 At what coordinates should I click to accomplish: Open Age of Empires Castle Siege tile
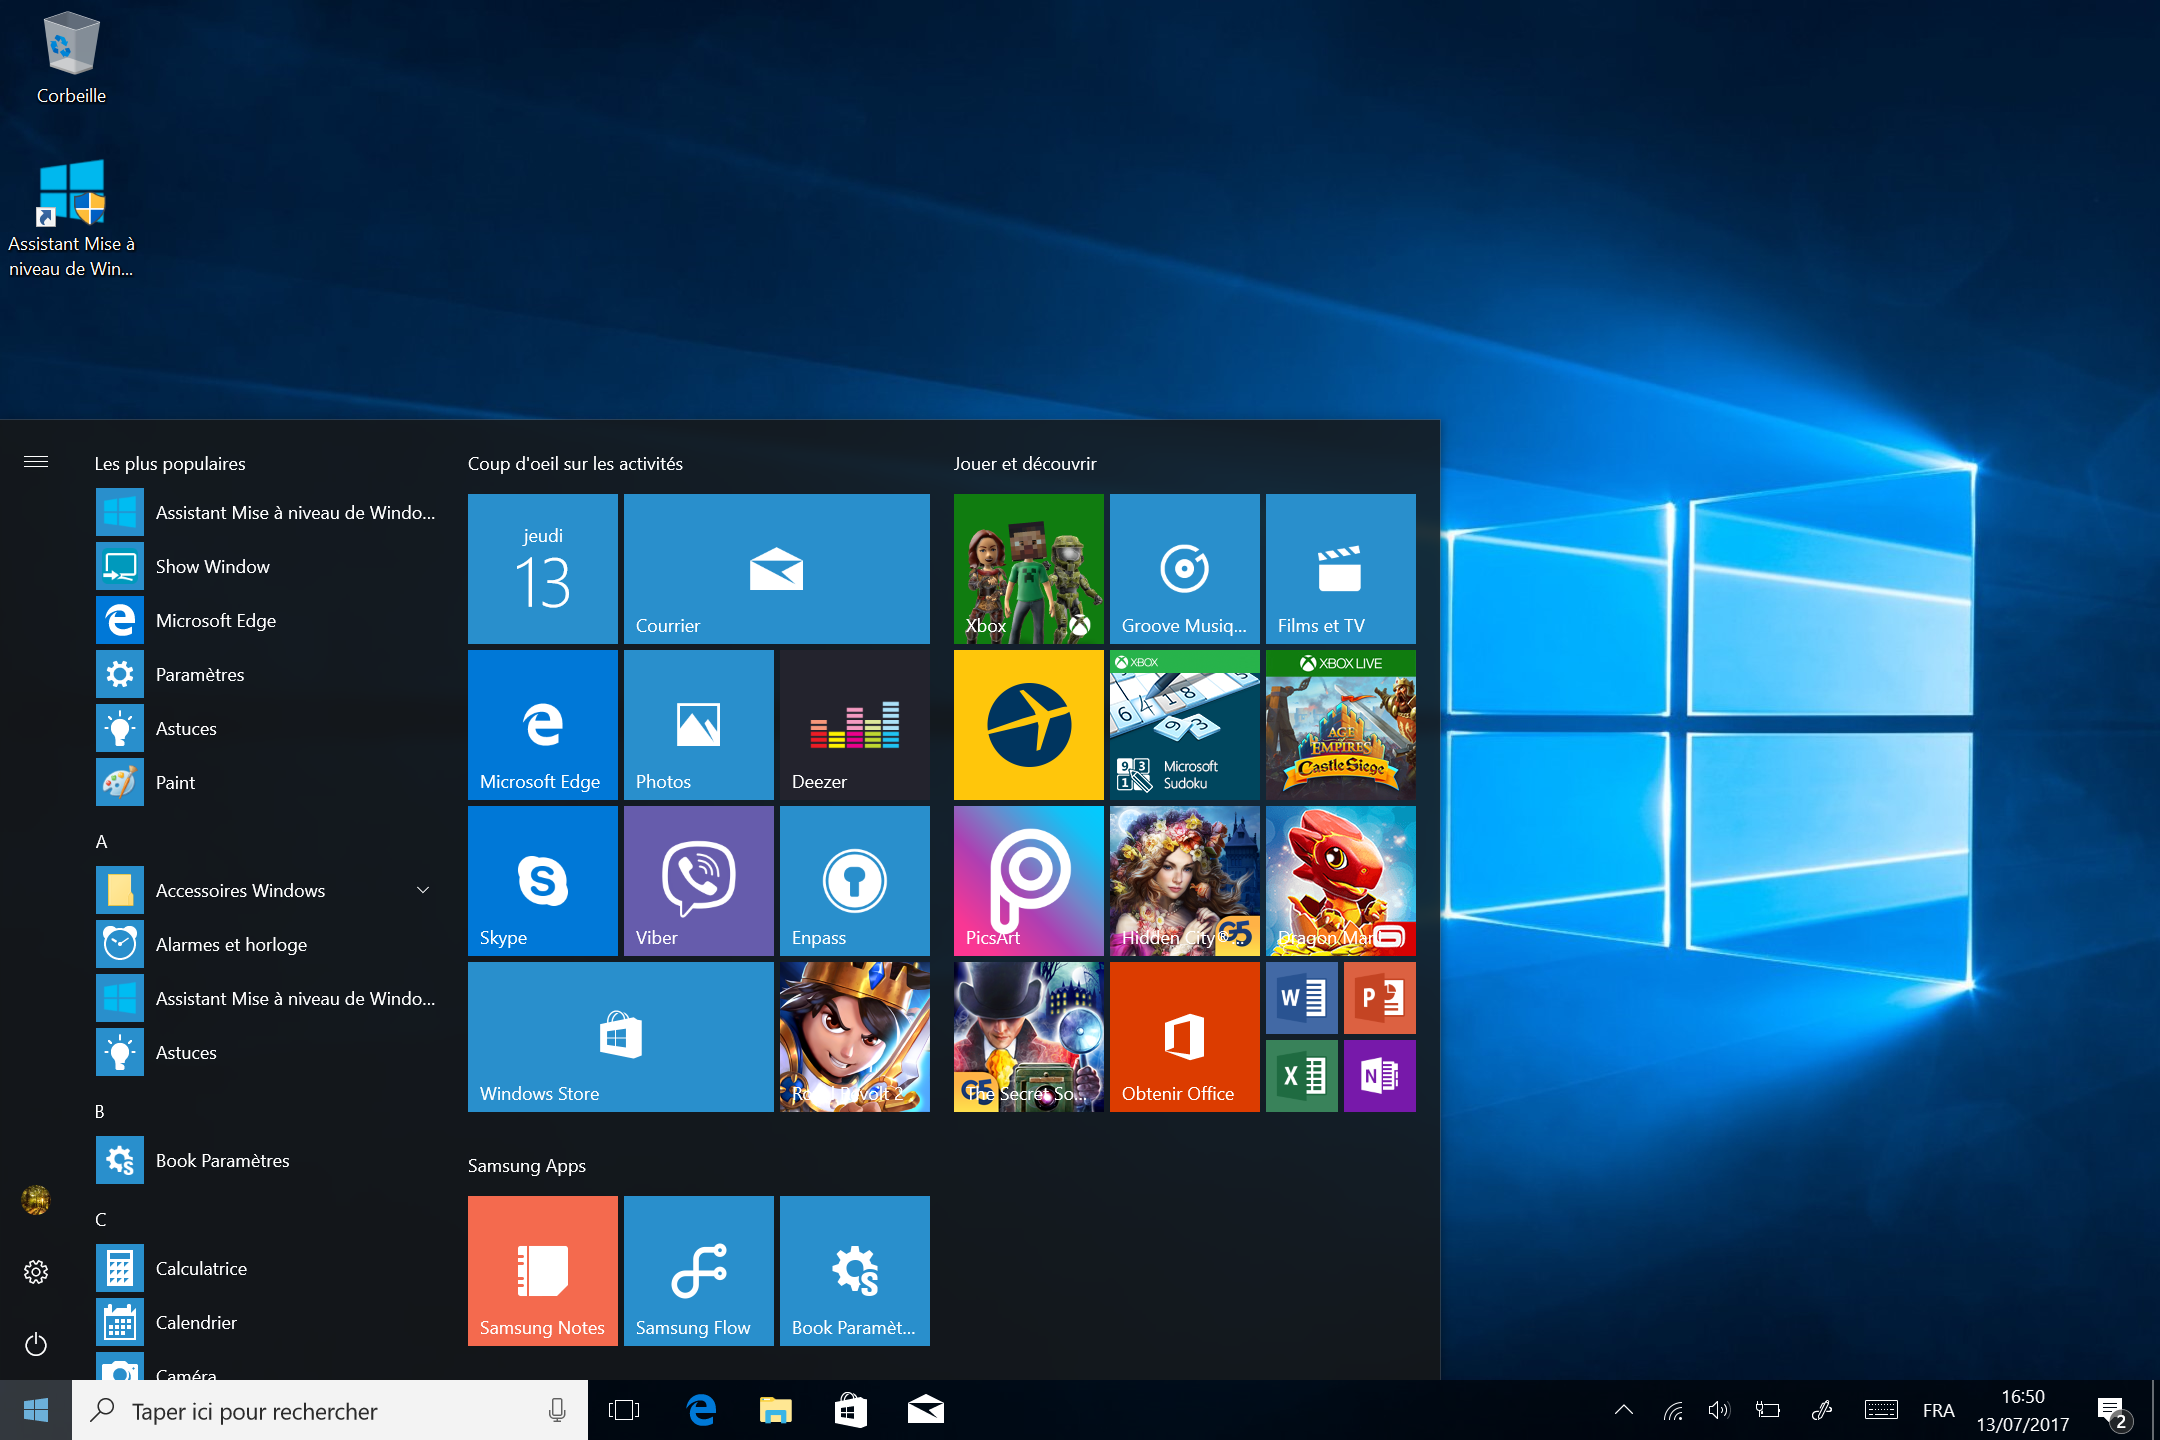click(1340, 724)
